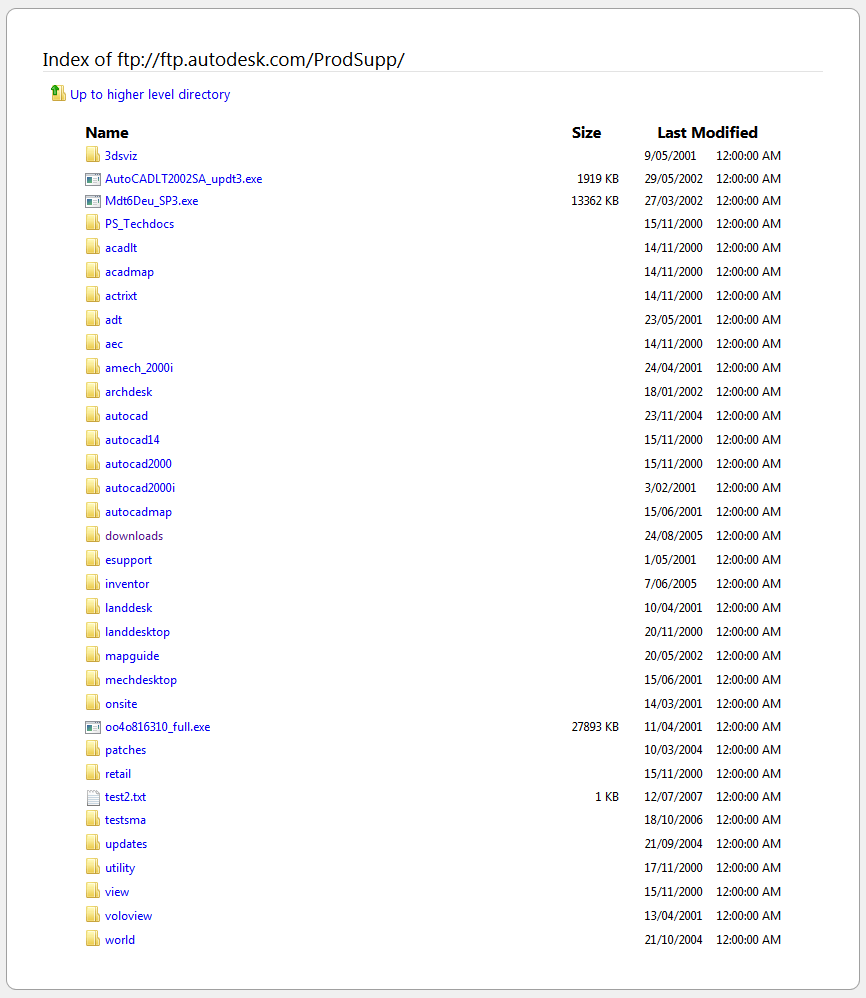Click the folder icon beside PS_Techdocs
Viewport: 866px width, 998px height.
pos(93,223)
